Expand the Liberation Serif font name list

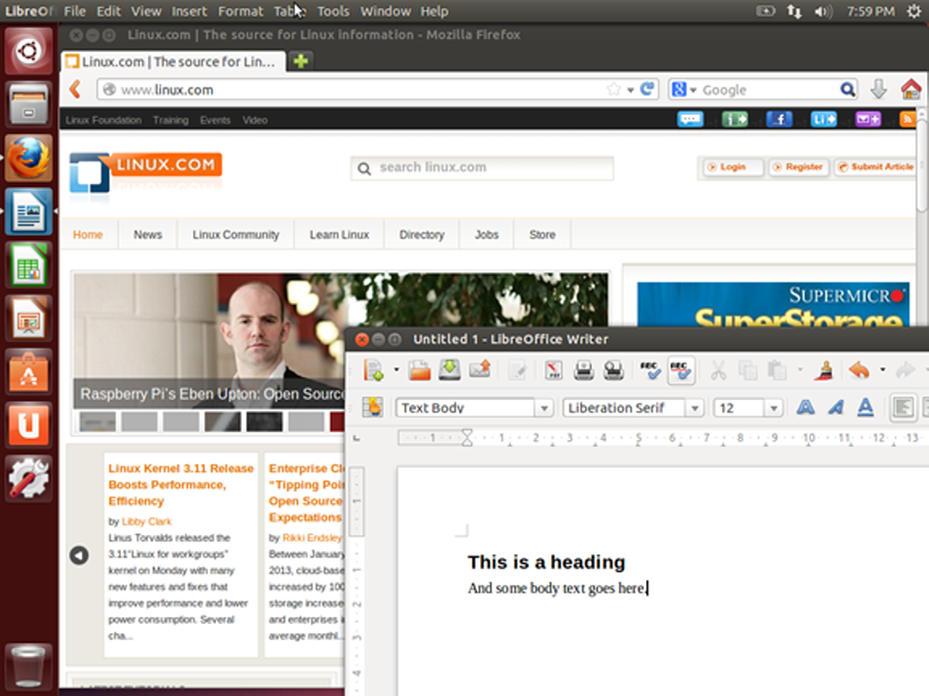[695, 408]
